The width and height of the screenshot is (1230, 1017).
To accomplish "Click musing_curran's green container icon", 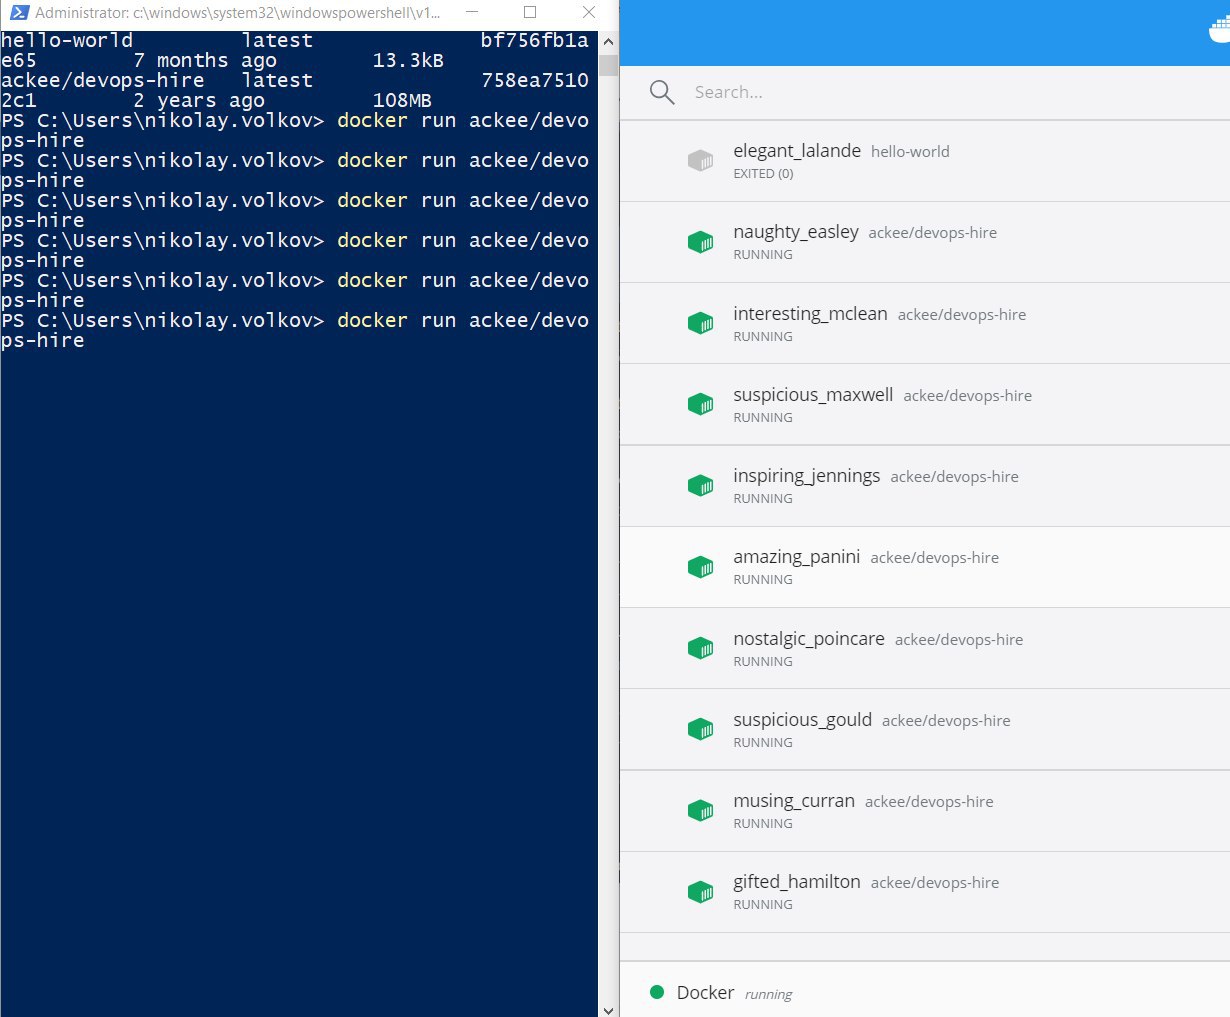I will (700, 810).
